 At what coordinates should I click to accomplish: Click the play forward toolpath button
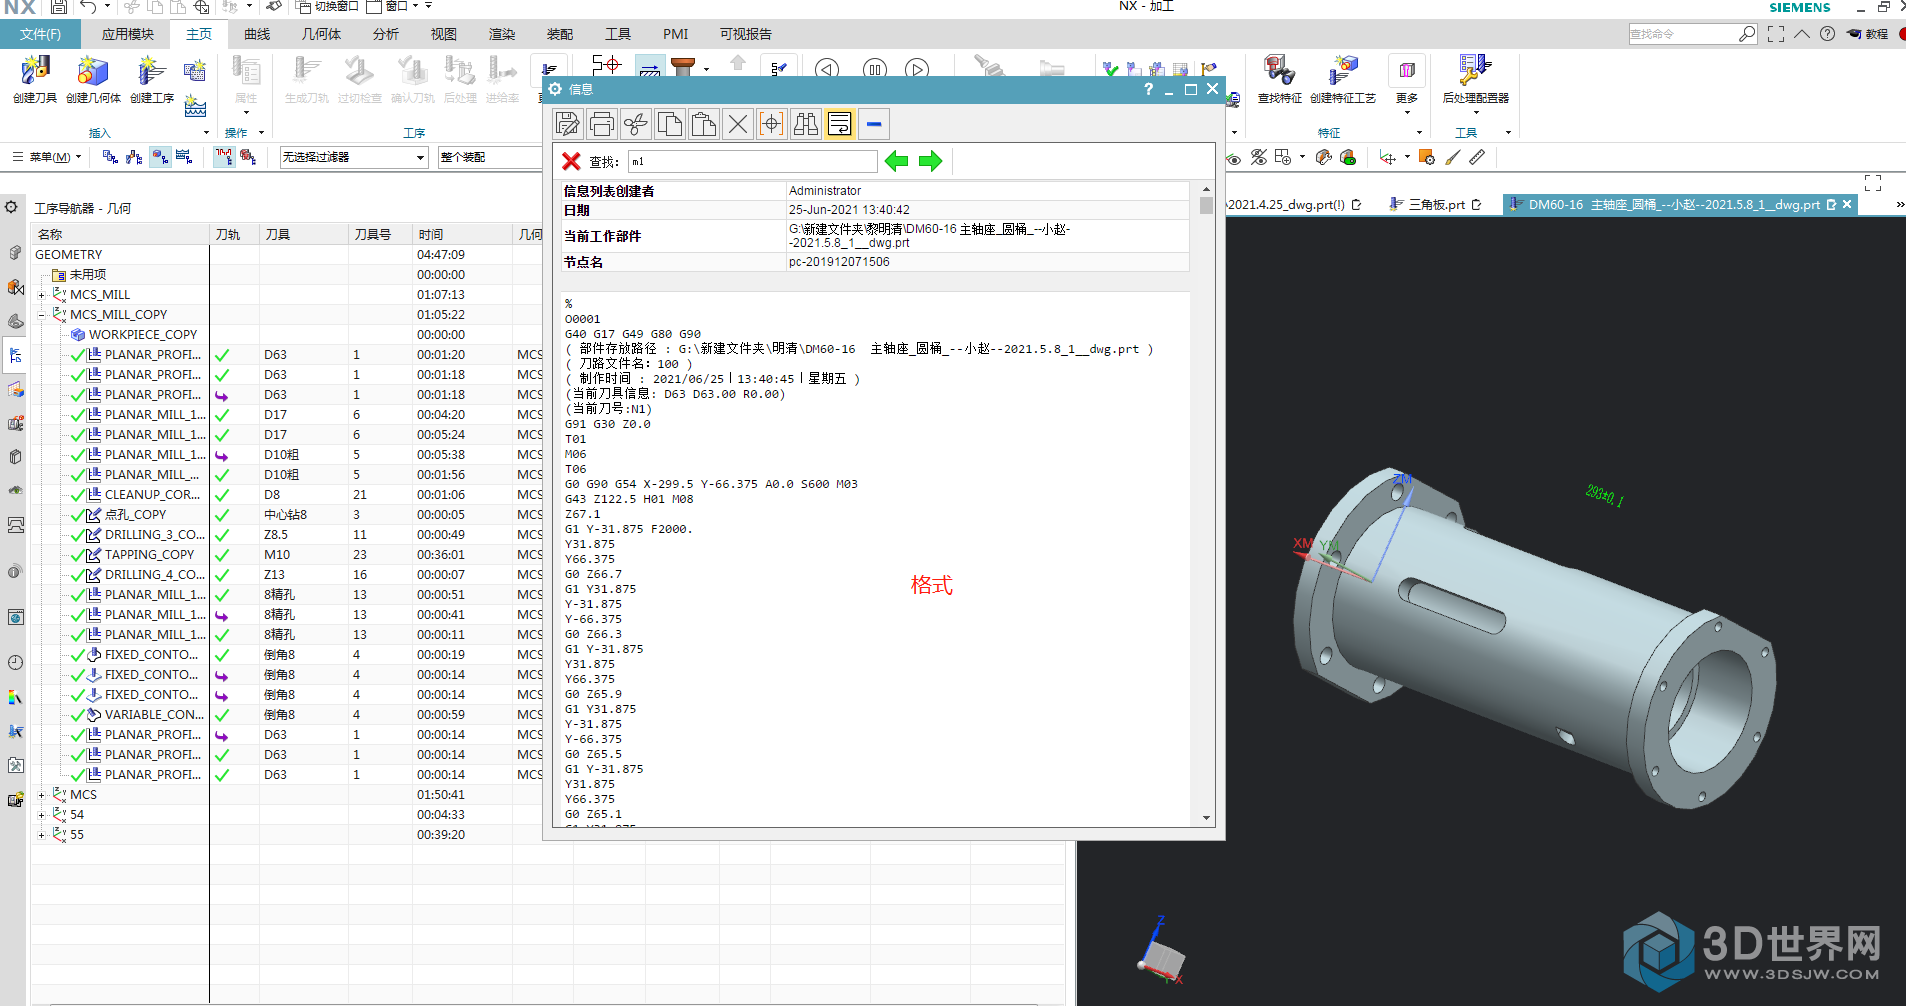[x=917, y=69]
